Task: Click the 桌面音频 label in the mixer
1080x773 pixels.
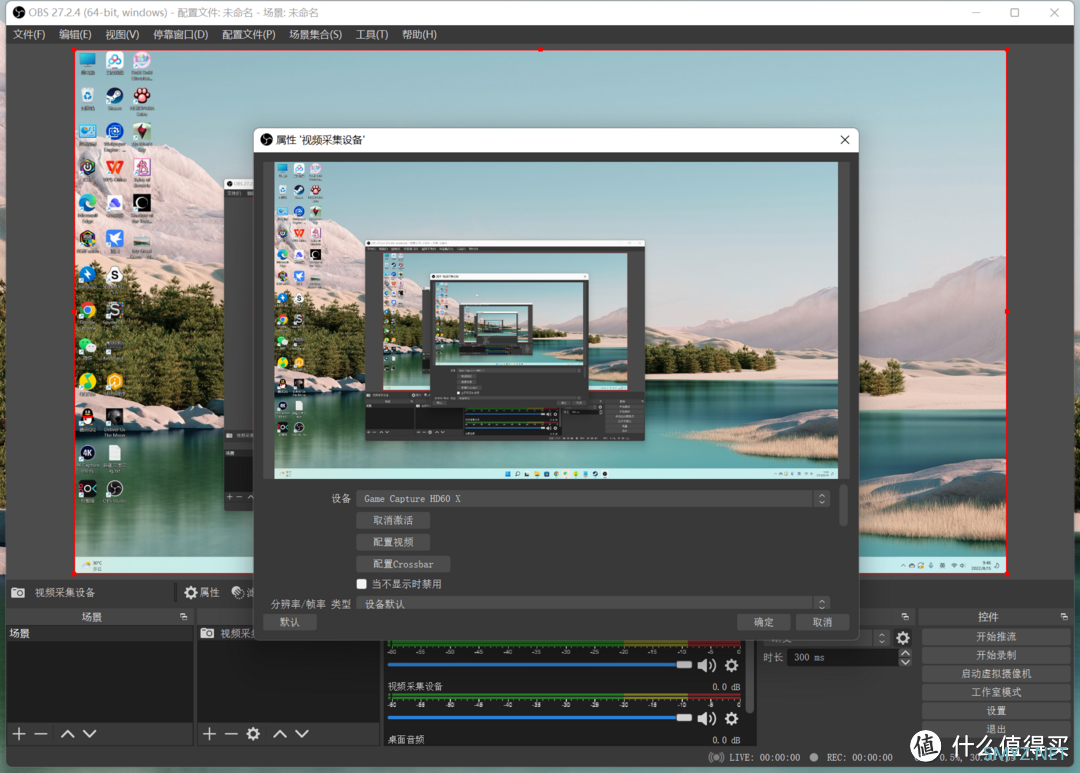Action: 406,740
